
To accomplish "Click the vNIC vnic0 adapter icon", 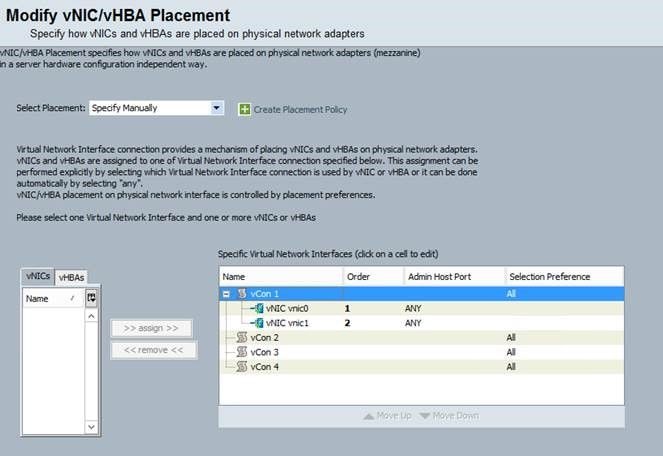I will (x=258, y=309).
